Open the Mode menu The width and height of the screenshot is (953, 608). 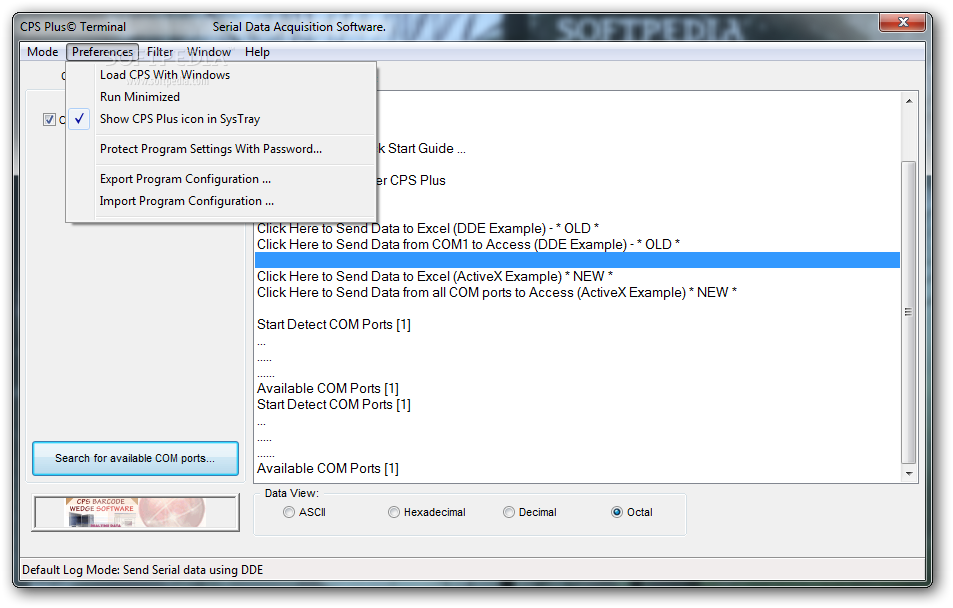(43, 52)
